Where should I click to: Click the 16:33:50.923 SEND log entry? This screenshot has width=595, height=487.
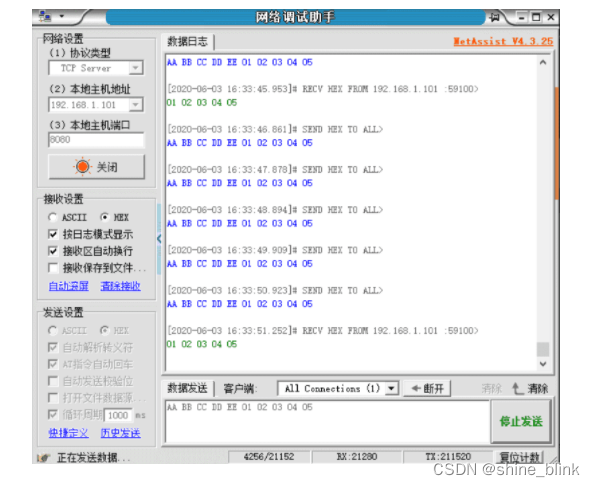[x=275, y=290]
